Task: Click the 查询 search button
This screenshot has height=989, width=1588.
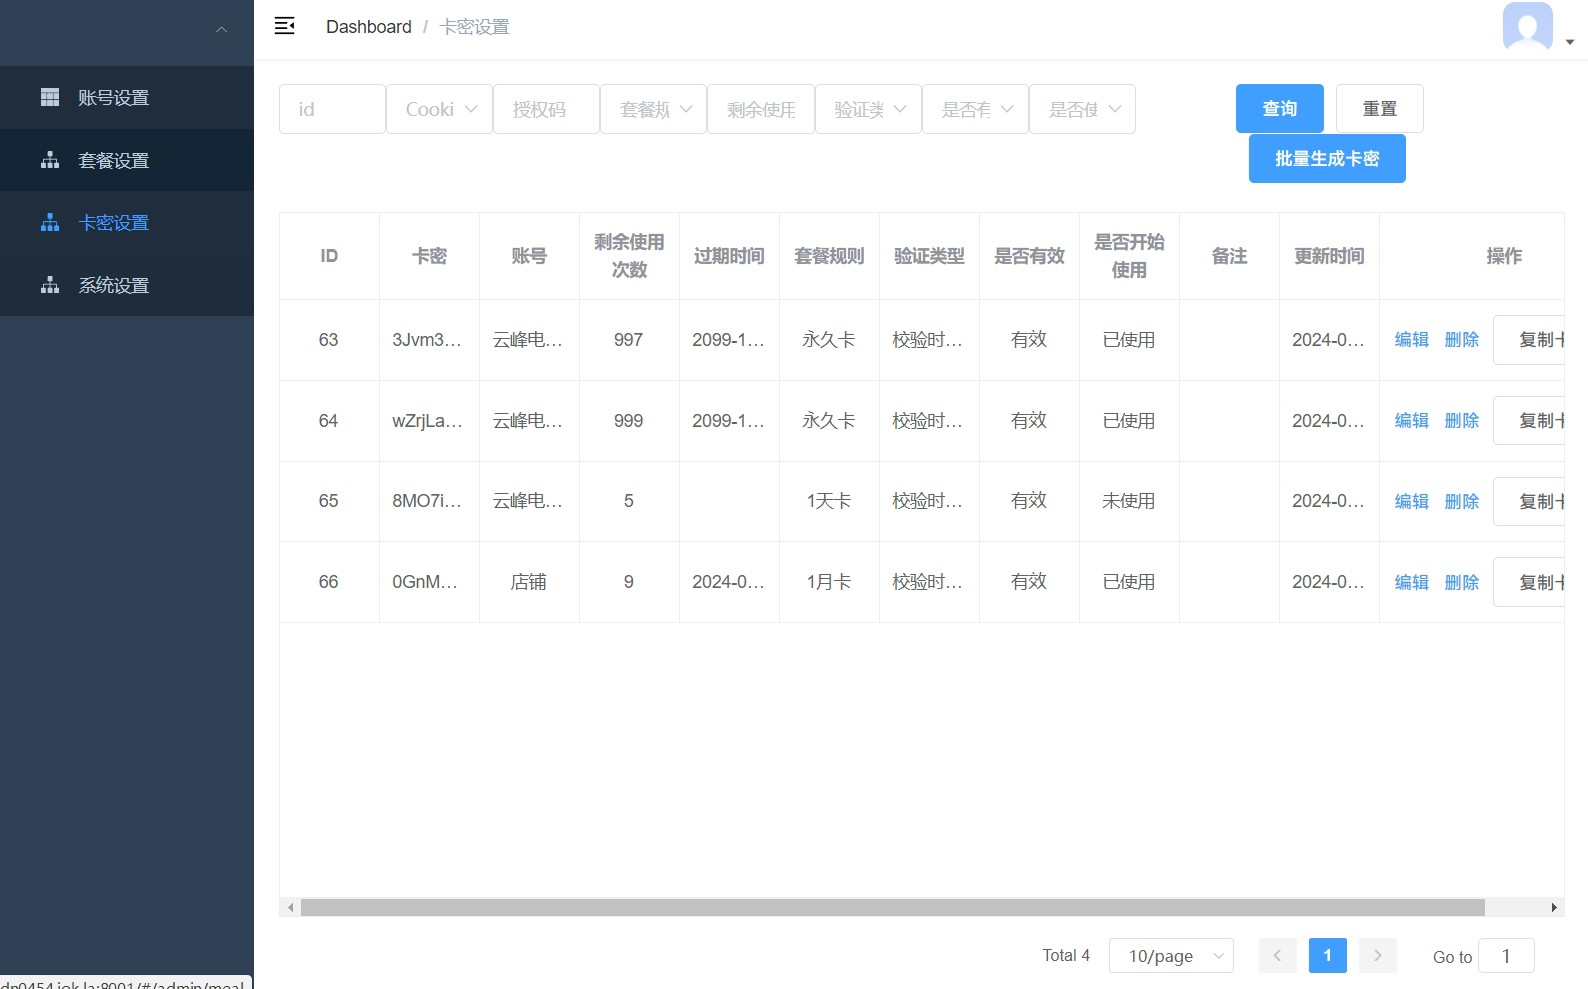Action: pyautogui.click(x=1279, y=108)
